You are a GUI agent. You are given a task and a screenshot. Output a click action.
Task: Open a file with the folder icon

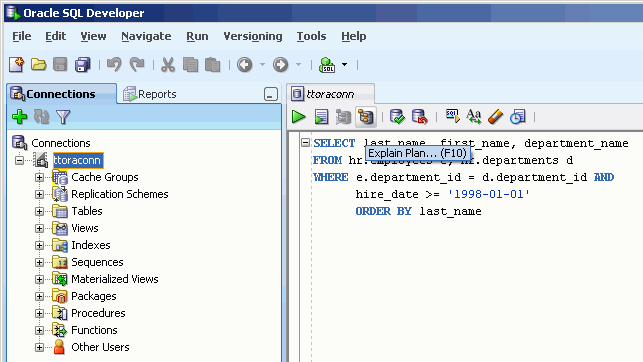pyautogui.click(x=39, y=65)
